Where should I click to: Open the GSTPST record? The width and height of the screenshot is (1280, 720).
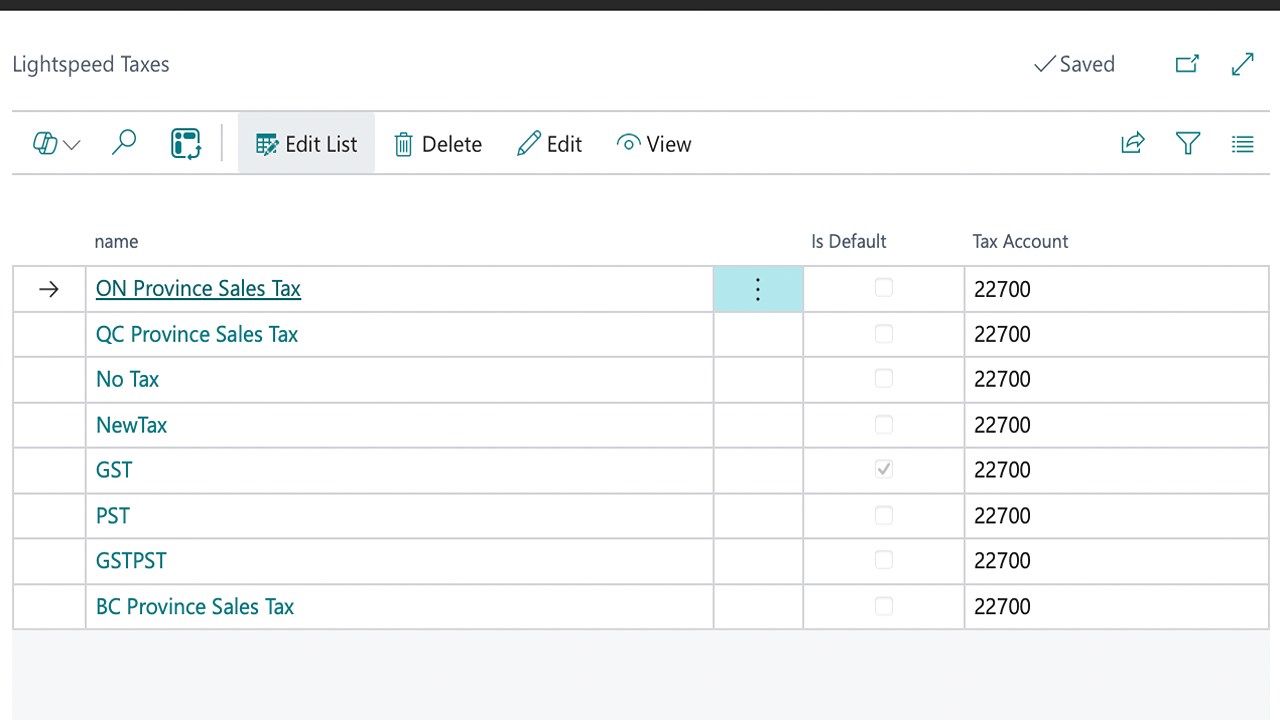coord(131,561)
